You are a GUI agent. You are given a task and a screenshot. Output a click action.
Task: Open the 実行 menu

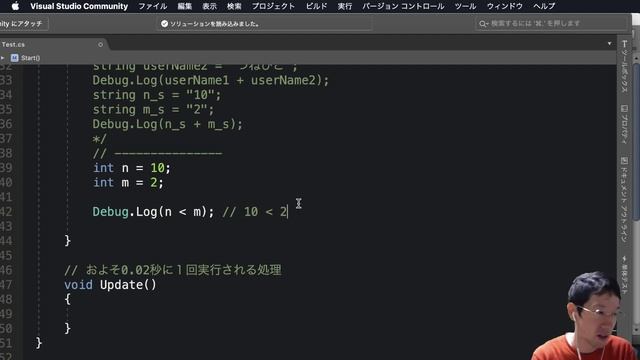click(344, 6)
